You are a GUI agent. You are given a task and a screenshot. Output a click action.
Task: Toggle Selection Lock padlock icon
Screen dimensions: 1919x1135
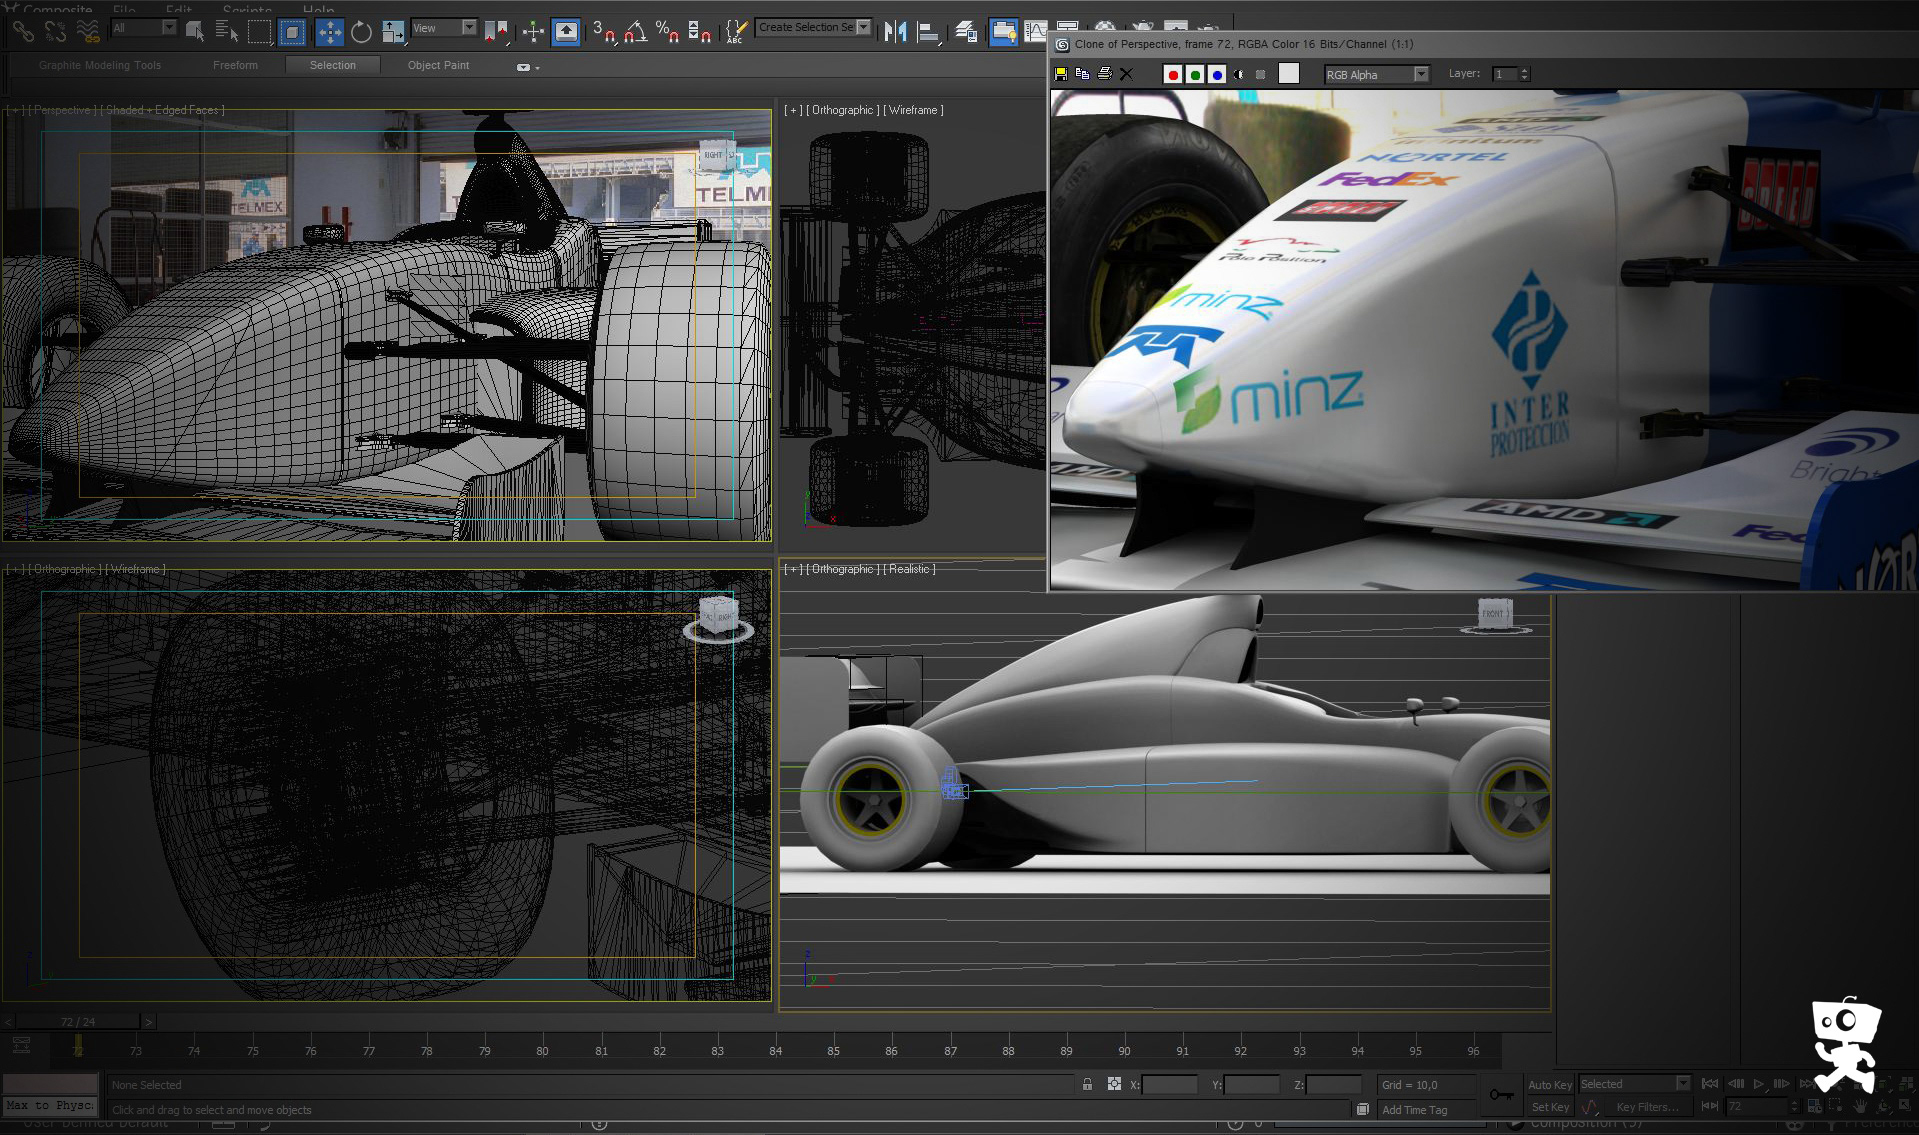coord(1087,1084)
